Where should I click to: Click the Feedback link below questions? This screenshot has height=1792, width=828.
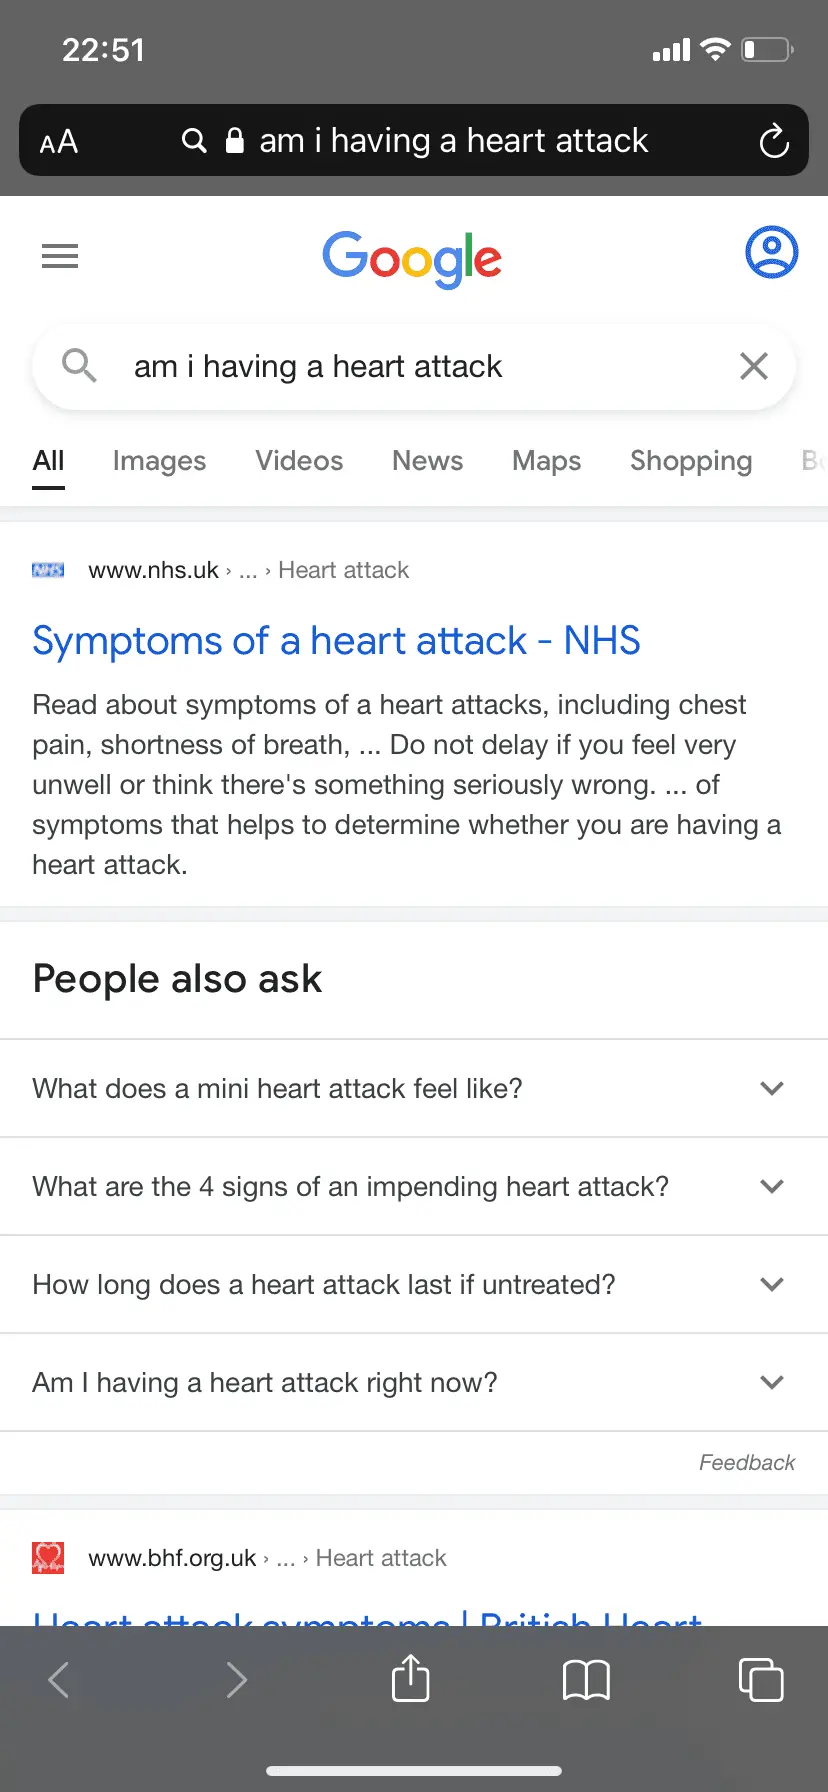tap(747, 1463)
